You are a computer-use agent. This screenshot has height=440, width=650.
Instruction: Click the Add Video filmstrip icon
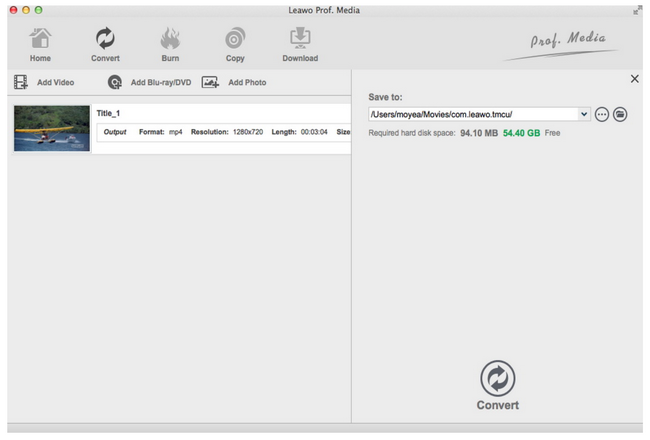coord(21,82)
